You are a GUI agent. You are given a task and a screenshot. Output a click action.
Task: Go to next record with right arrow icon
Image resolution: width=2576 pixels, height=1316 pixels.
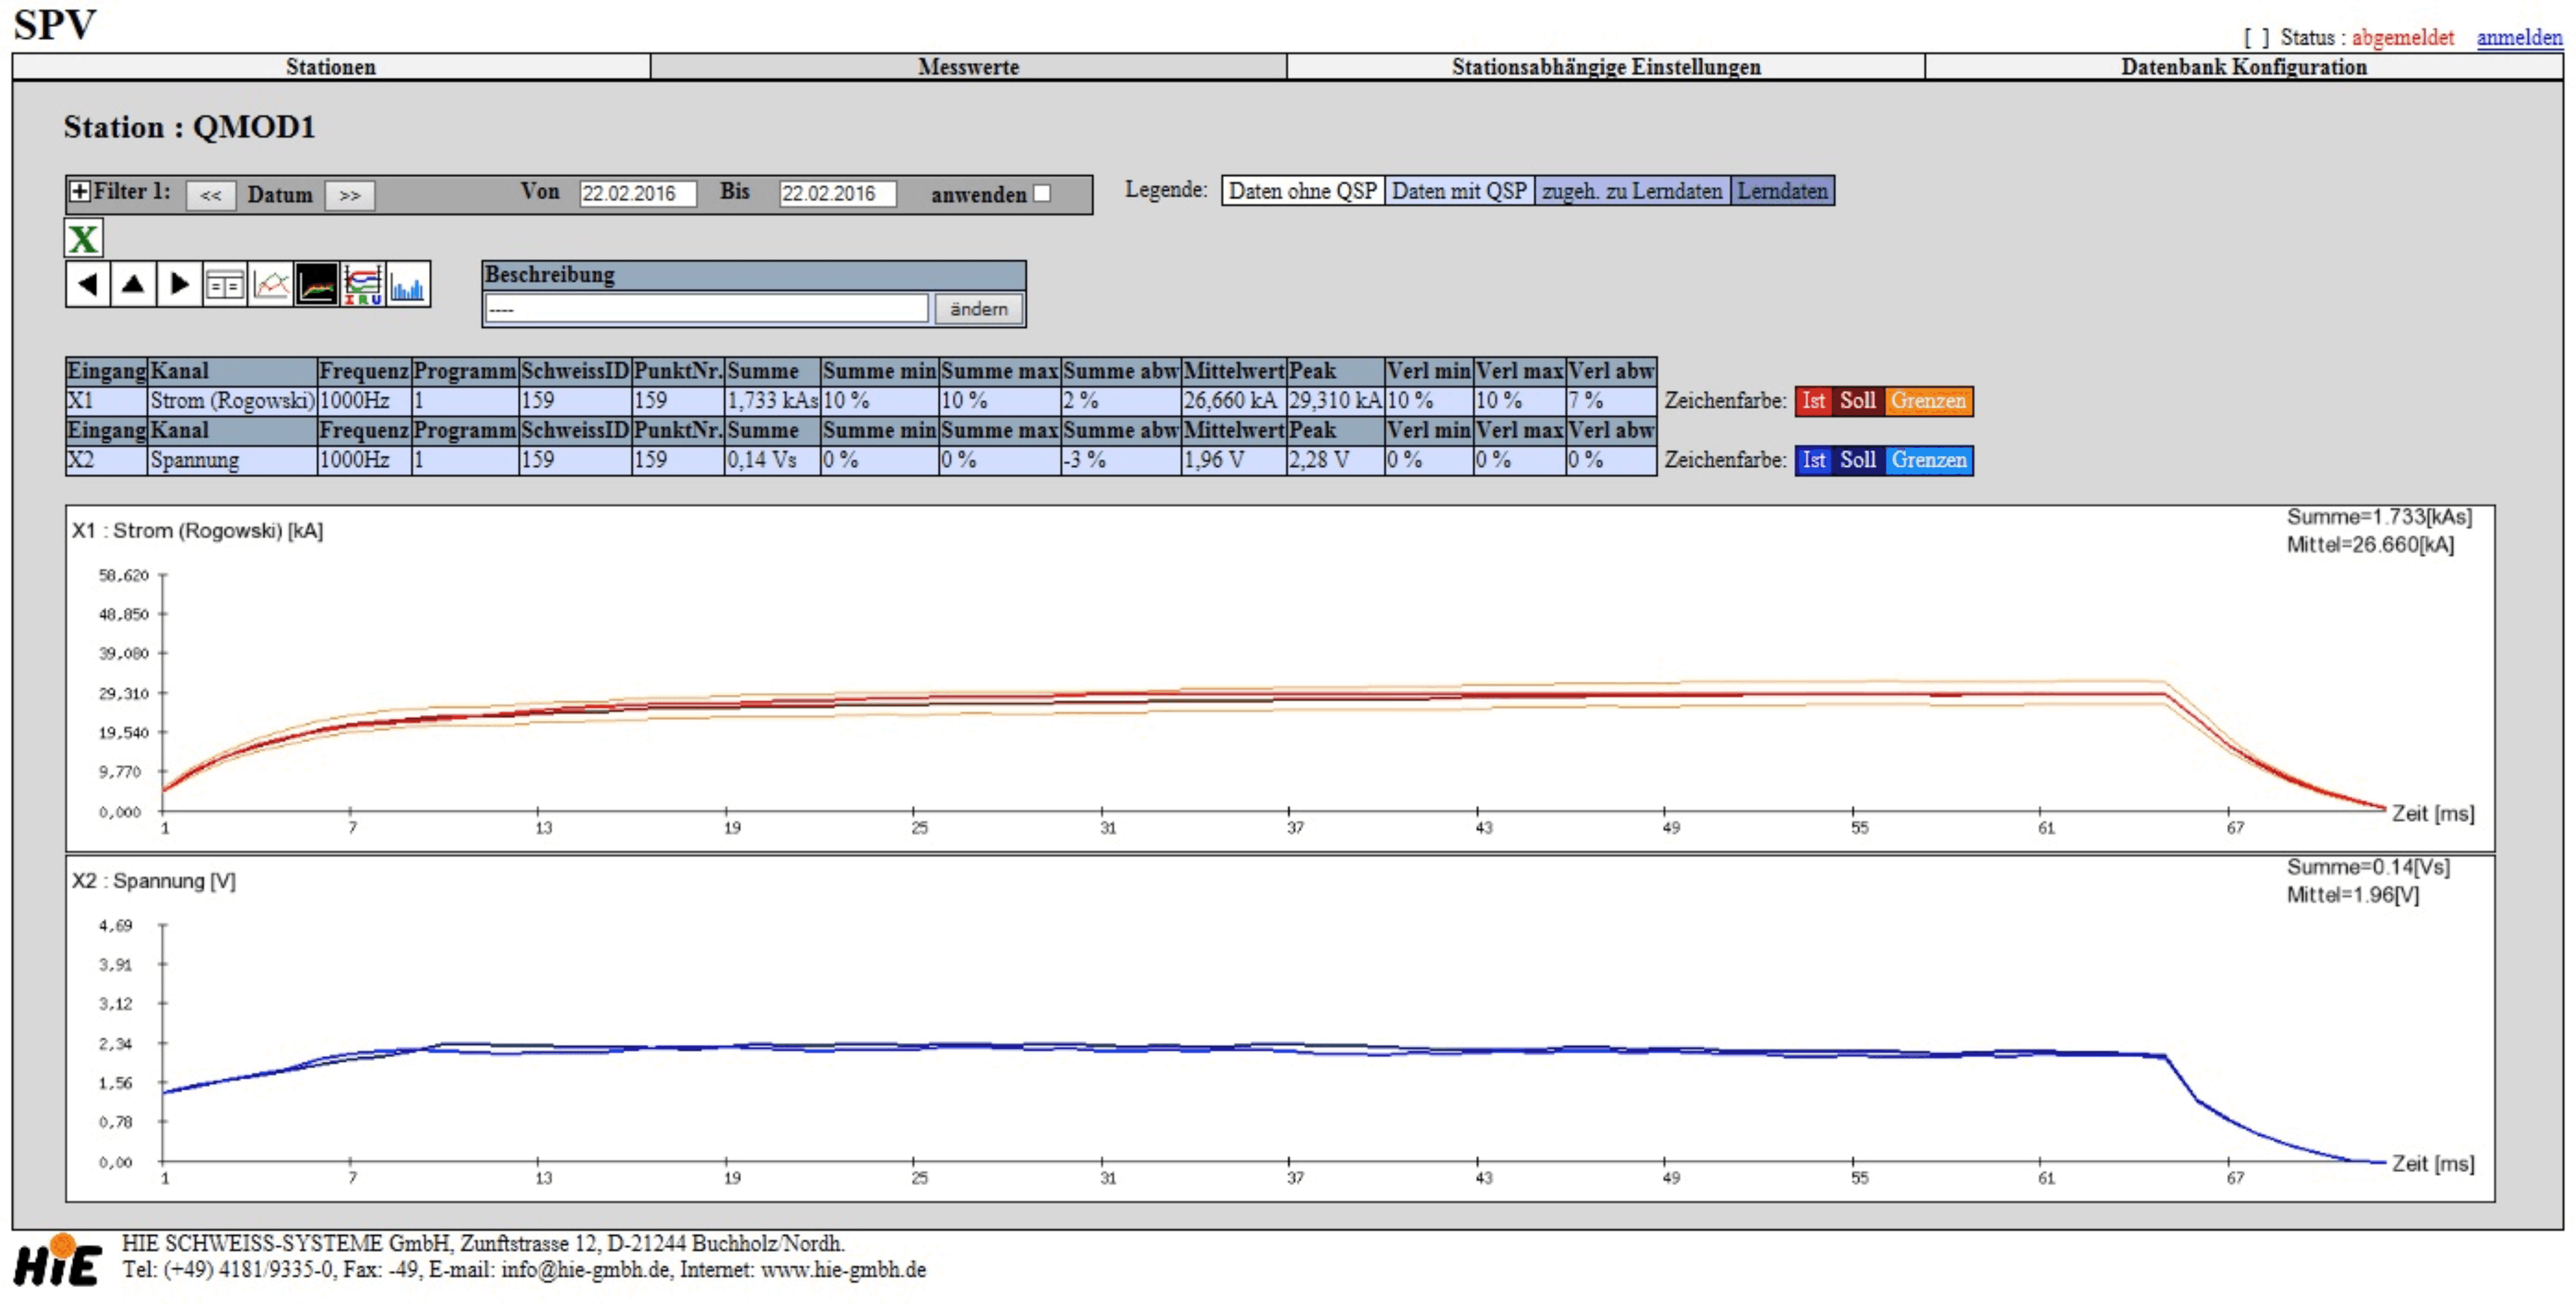[x=179, y=285]
